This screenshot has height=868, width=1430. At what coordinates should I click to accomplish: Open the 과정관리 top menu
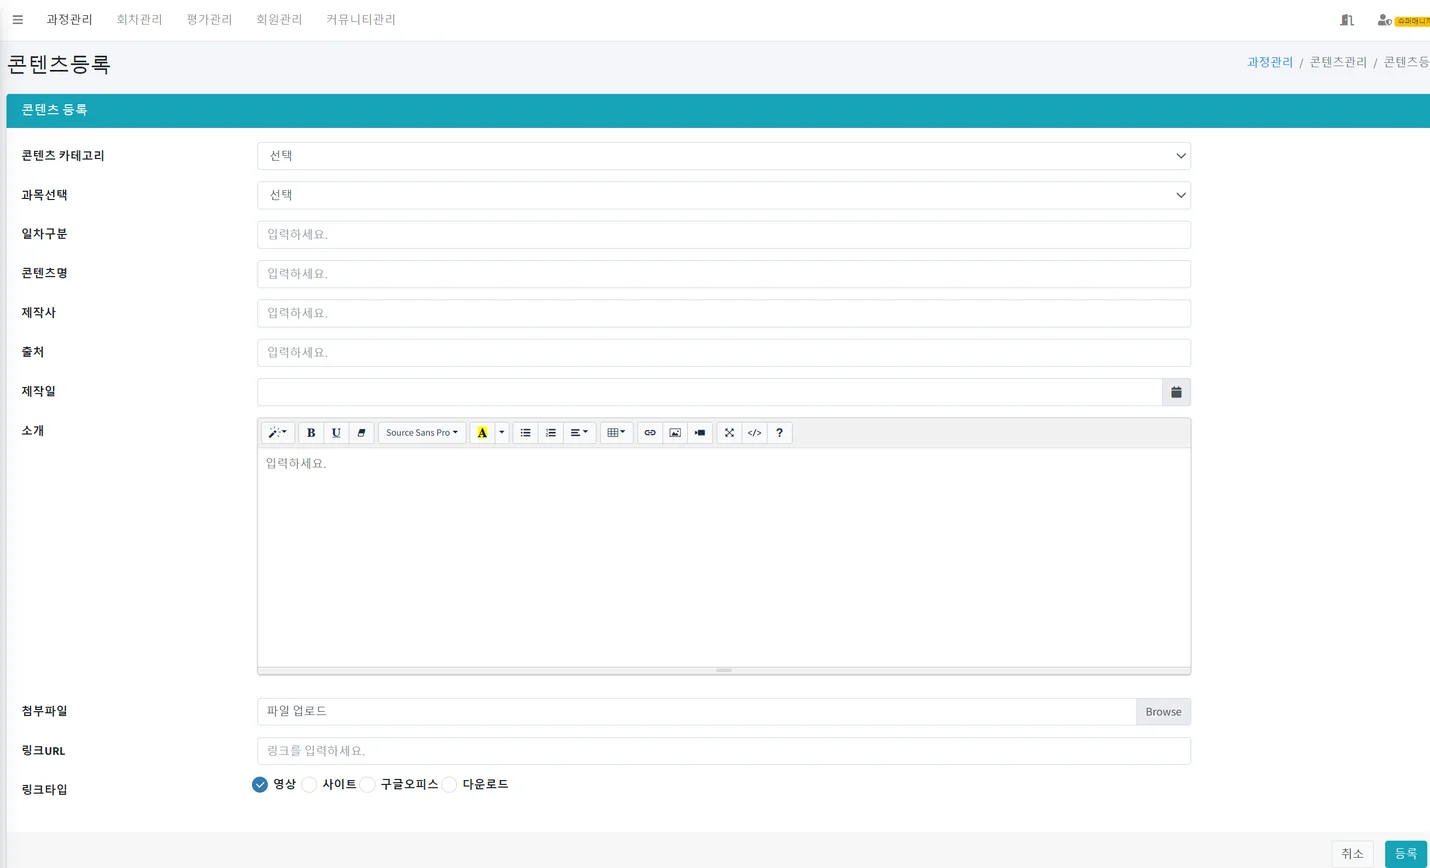click(69, 20)
